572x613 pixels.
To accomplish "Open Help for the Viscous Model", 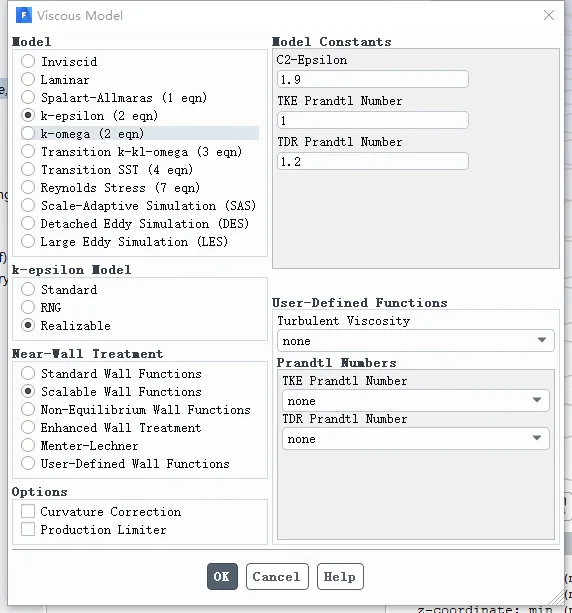I will 340,576.
